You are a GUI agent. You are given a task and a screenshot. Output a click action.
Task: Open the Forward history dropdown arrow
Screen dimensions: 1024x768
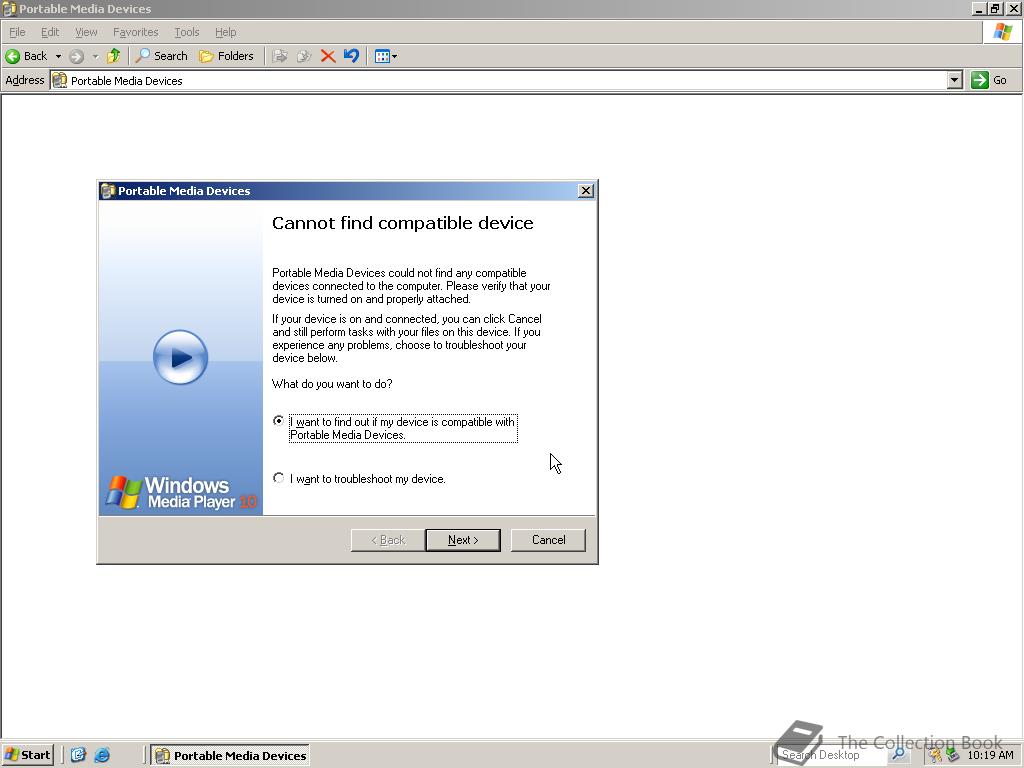pyautogui.click(x=95, y=56)
